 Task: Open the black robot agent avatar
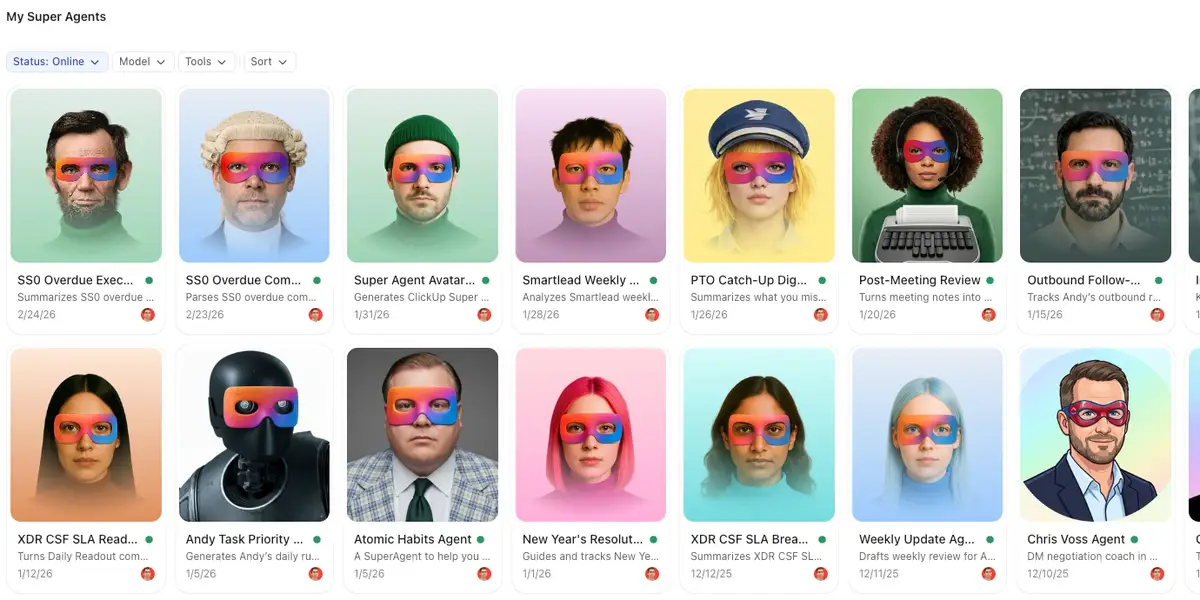tap(254, 435)
